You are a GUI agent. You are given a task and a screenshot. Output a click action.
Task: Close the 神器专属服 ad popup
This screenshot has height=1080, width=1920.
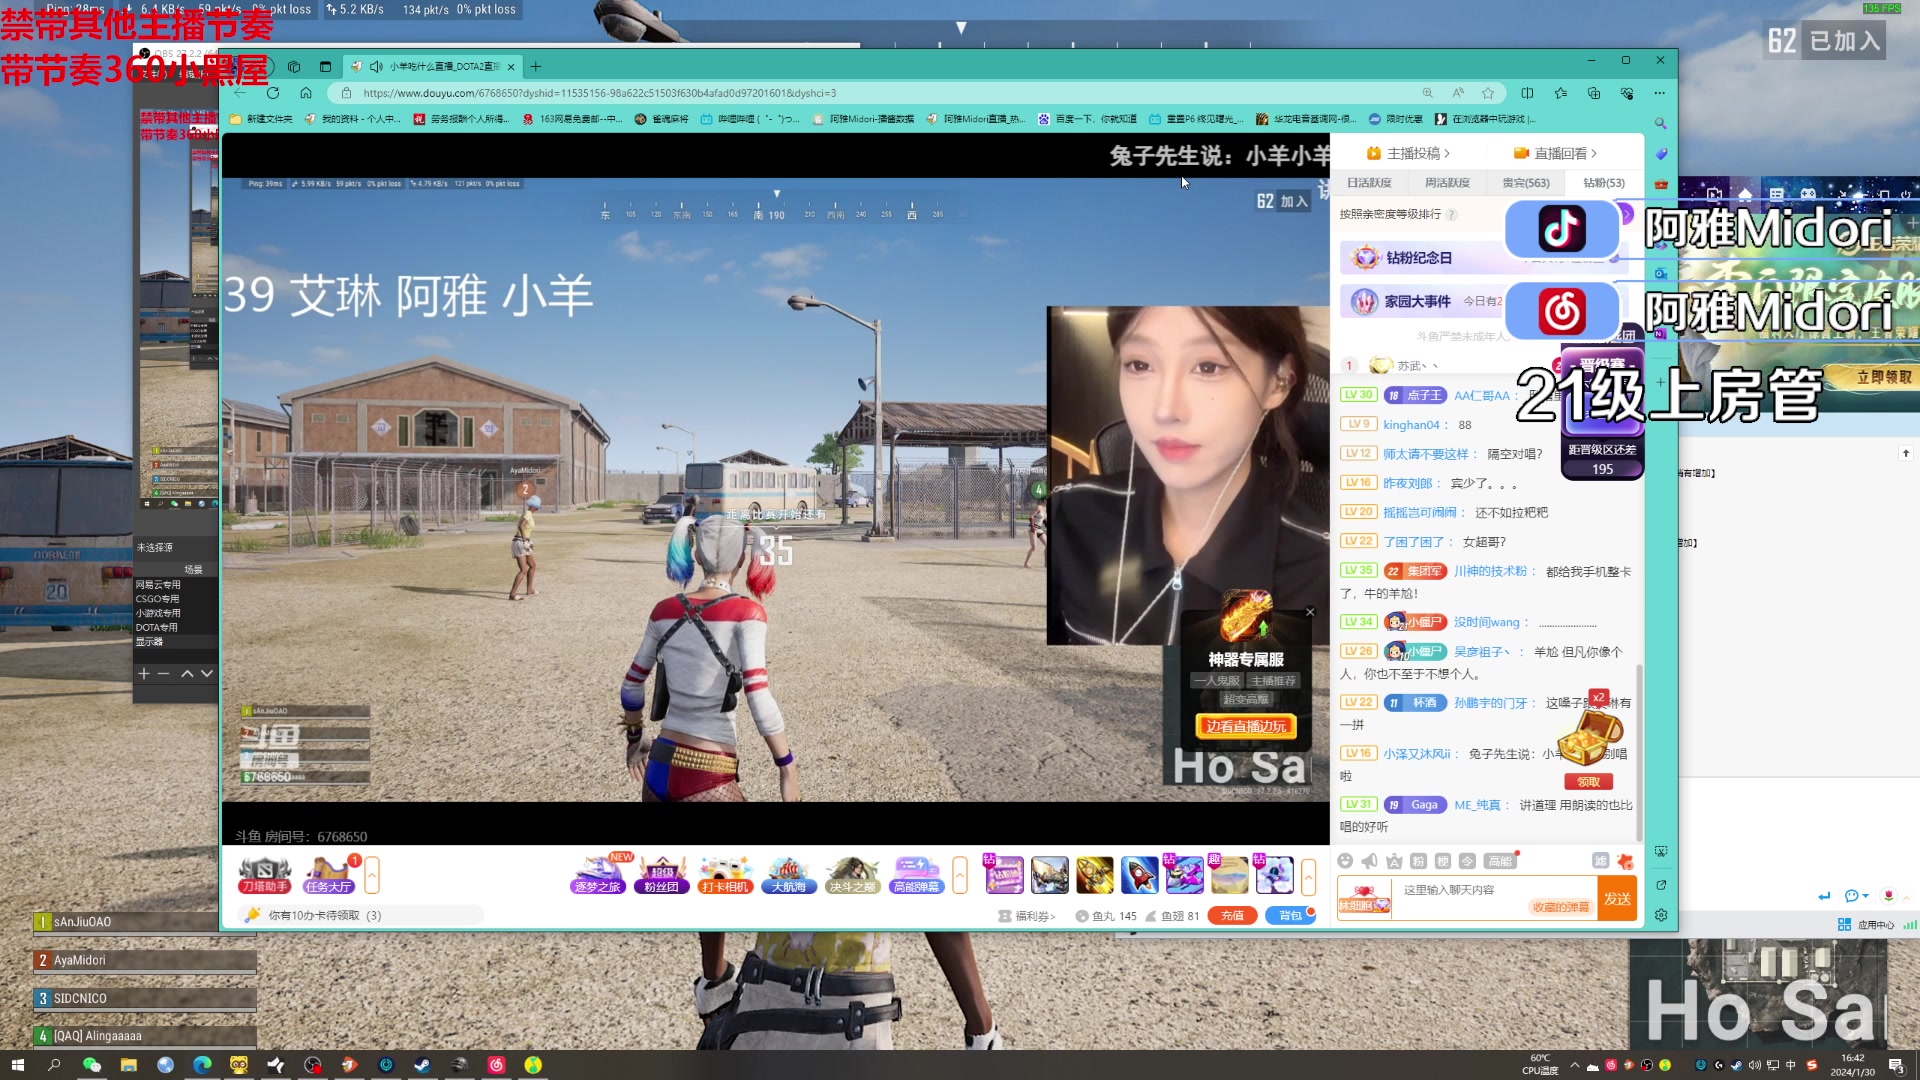(x=1310, y=612)
